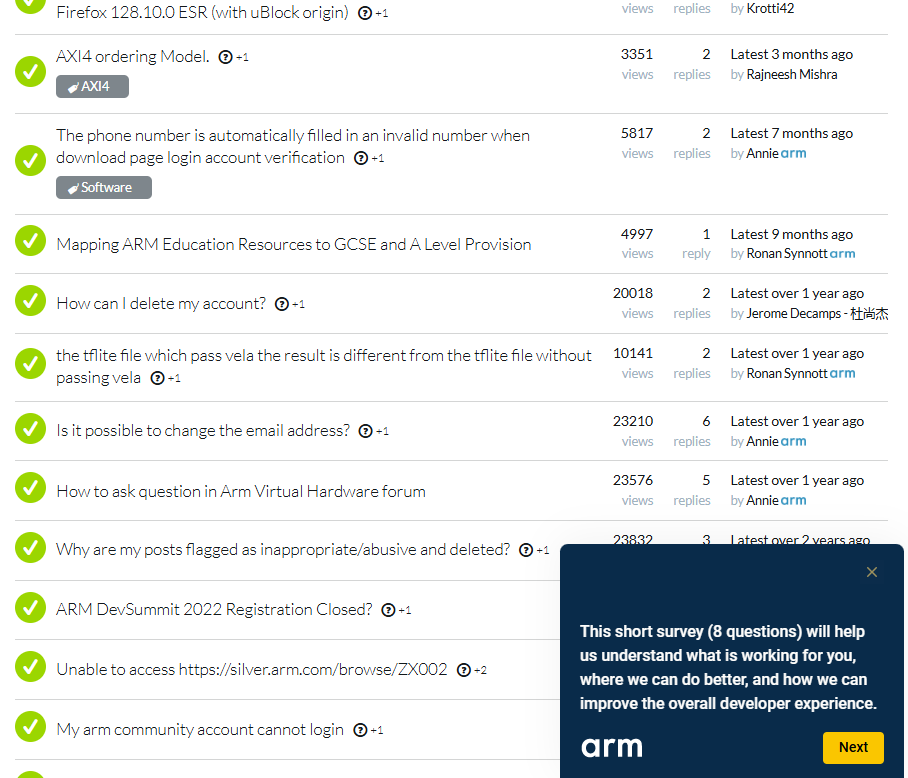
Task: Click the 20018 views count
Action: click(633, 293)
